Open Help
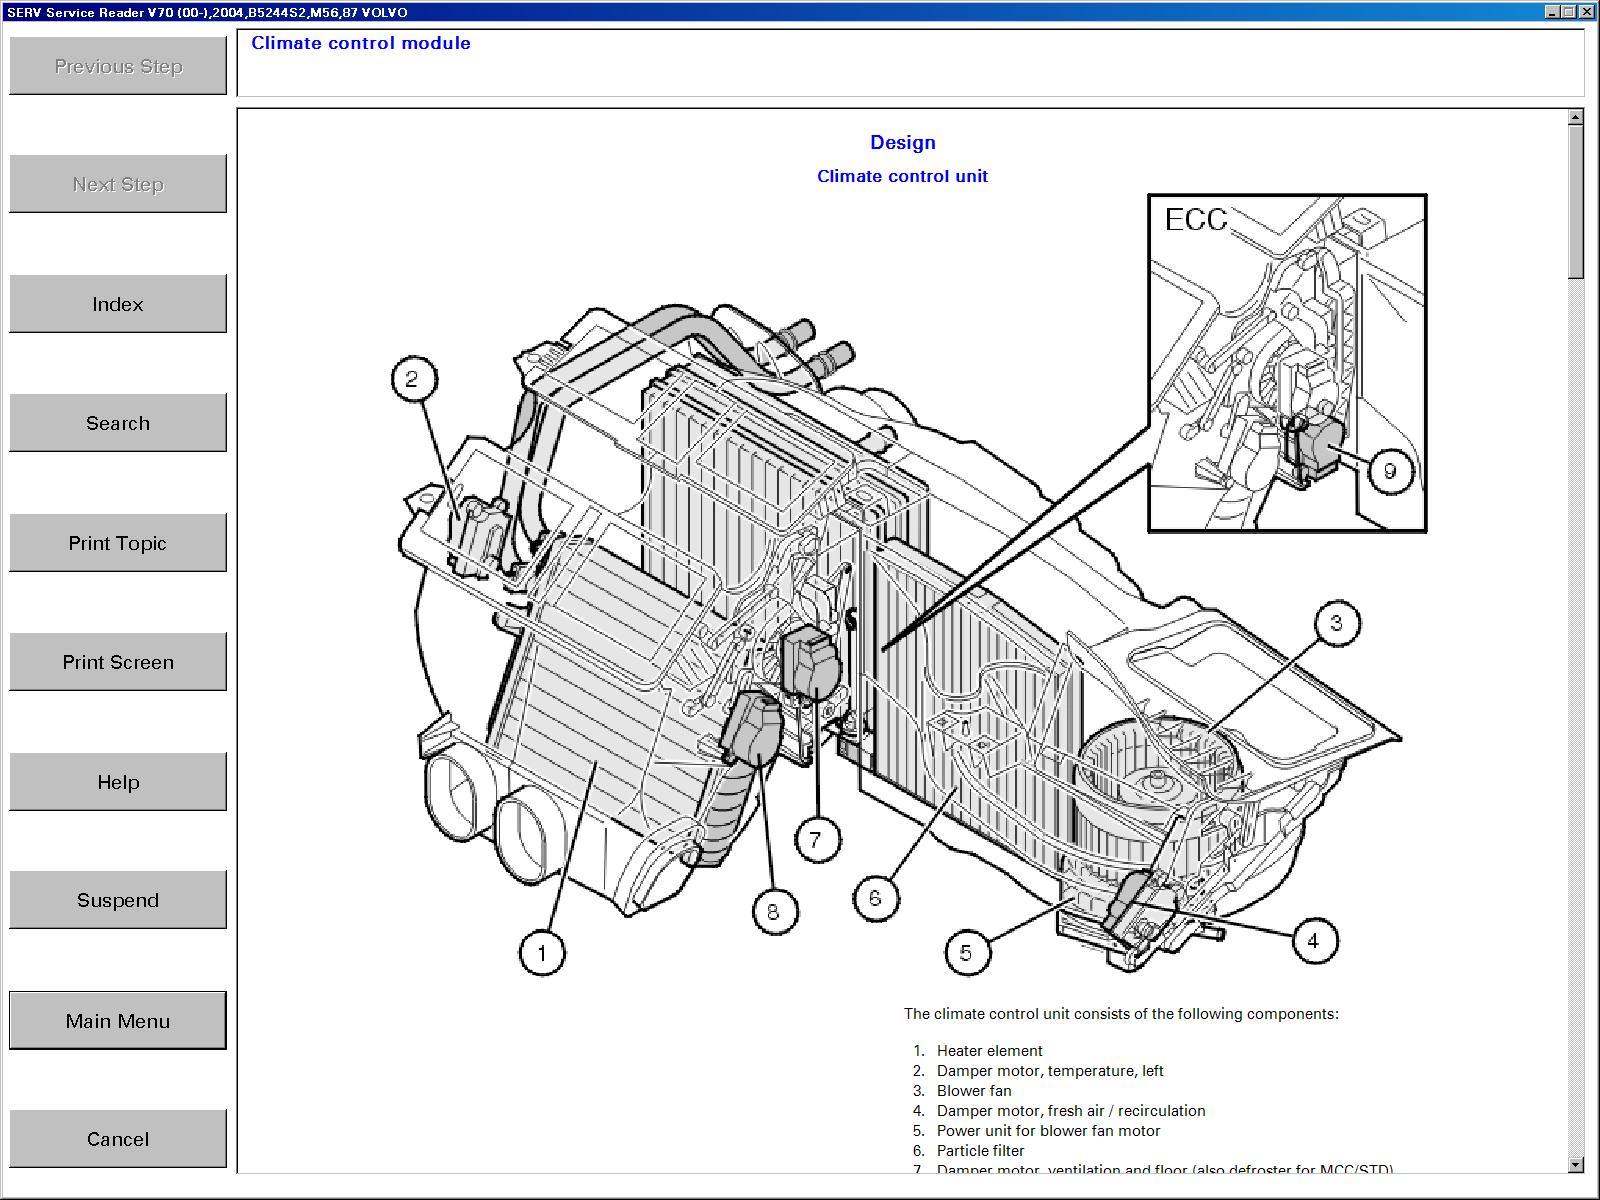Image resolution: width=1600 pixels, height=1200 pixels. tap(118, 782)
